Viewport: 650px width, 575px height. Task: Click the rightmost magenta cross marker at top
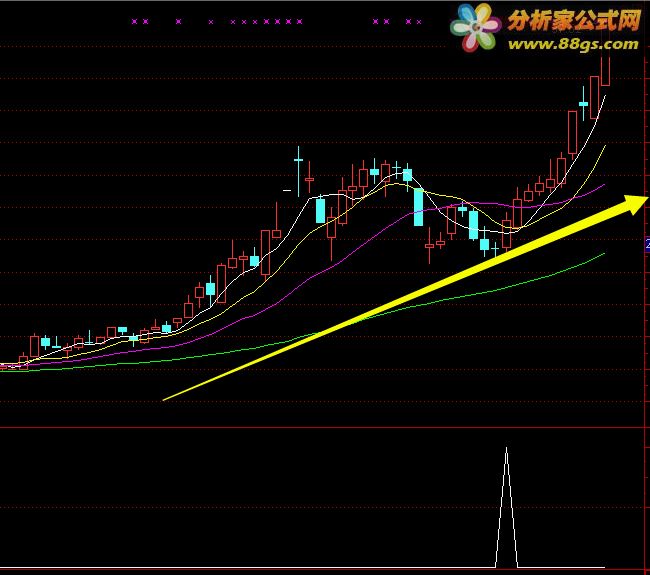click(x=419, y=22)
